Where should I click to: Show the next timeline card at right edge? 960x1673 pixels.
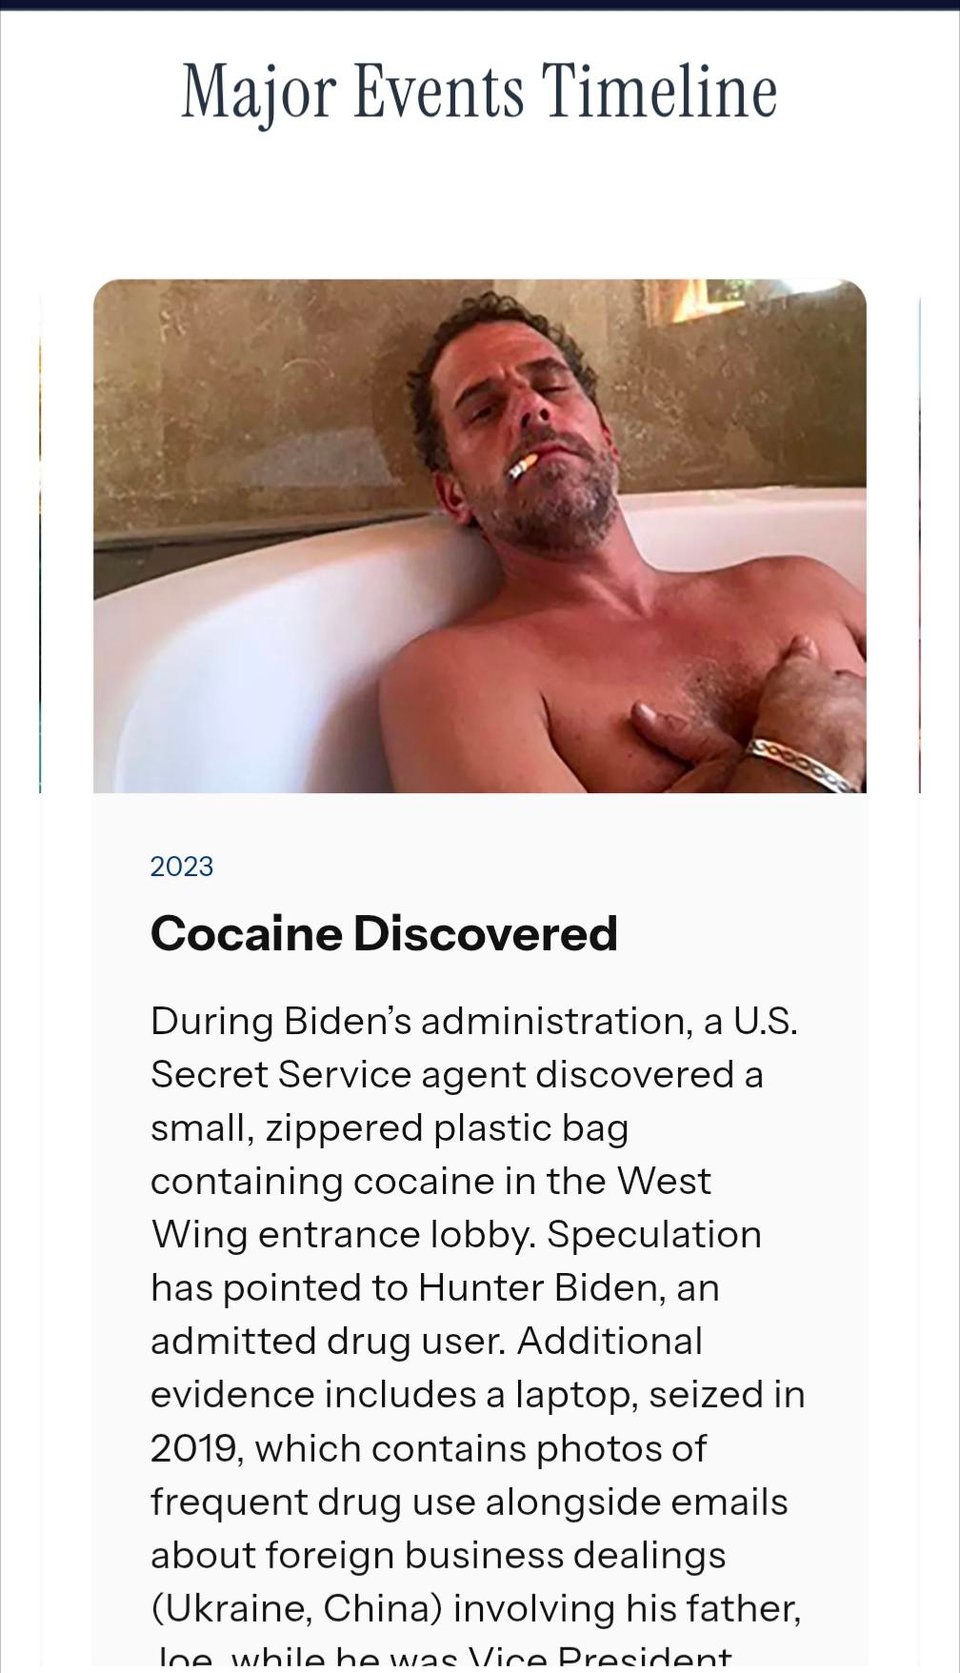tap(919, 545)
